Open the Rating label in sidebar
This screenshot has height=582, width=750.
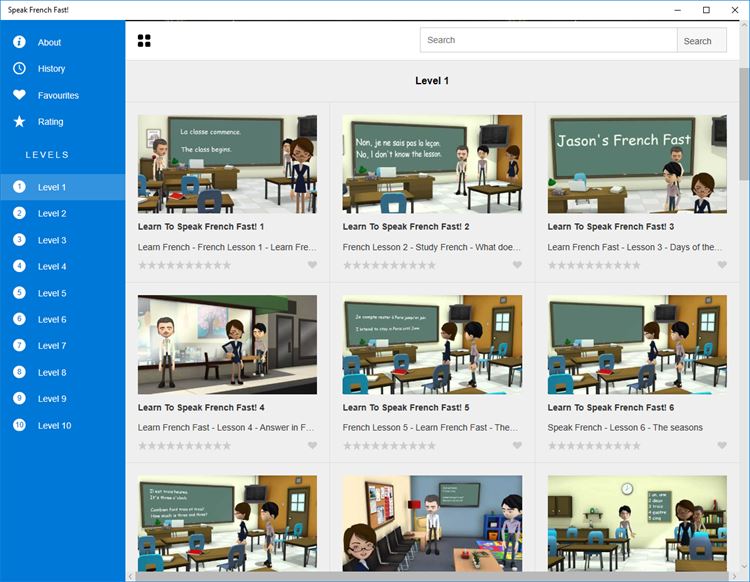51,121
